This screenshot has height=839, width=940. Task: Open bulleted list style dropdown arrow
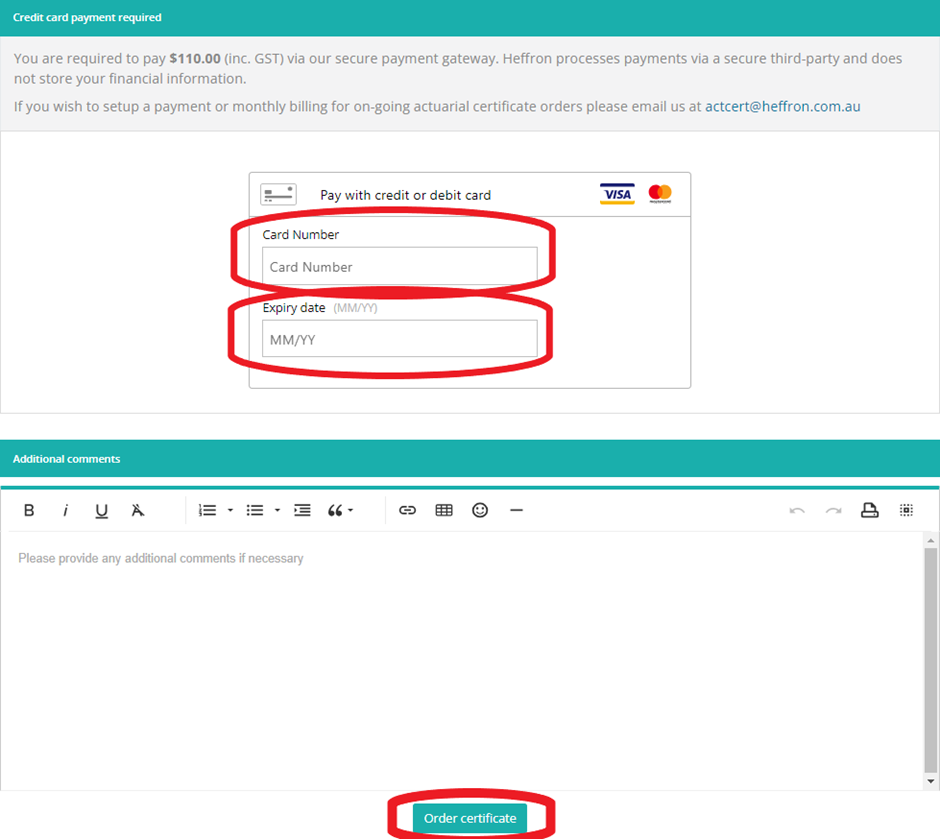click(x=277, y=511)
